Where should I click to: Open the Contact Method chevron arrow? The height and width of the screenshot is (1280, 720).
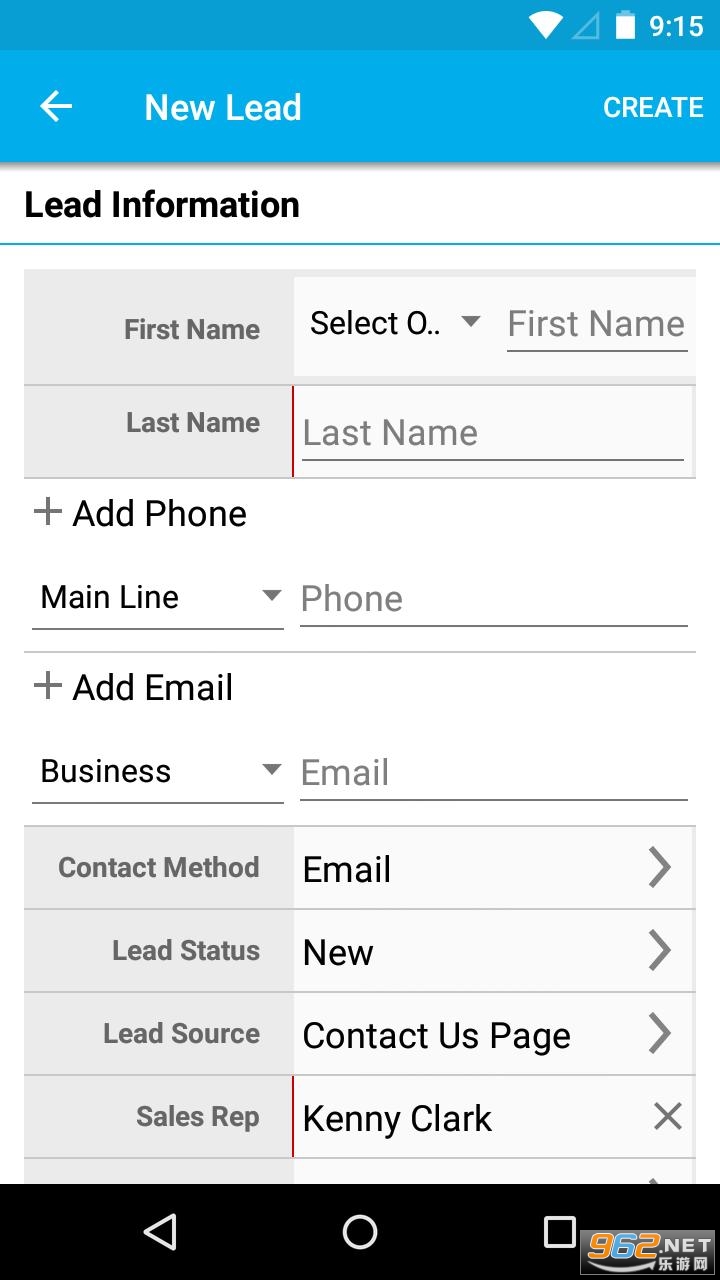(659, 868)
